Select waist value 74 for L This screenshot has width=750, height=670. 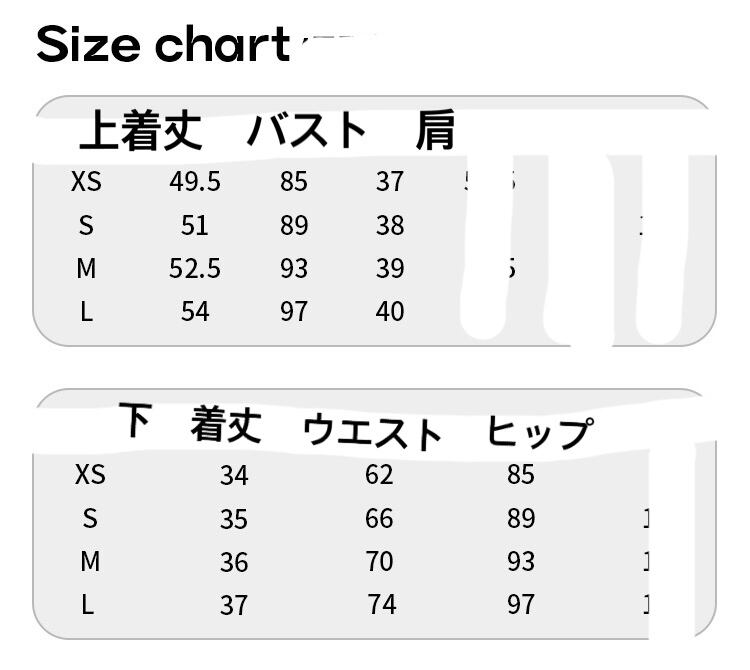click(x=380, y=604)
